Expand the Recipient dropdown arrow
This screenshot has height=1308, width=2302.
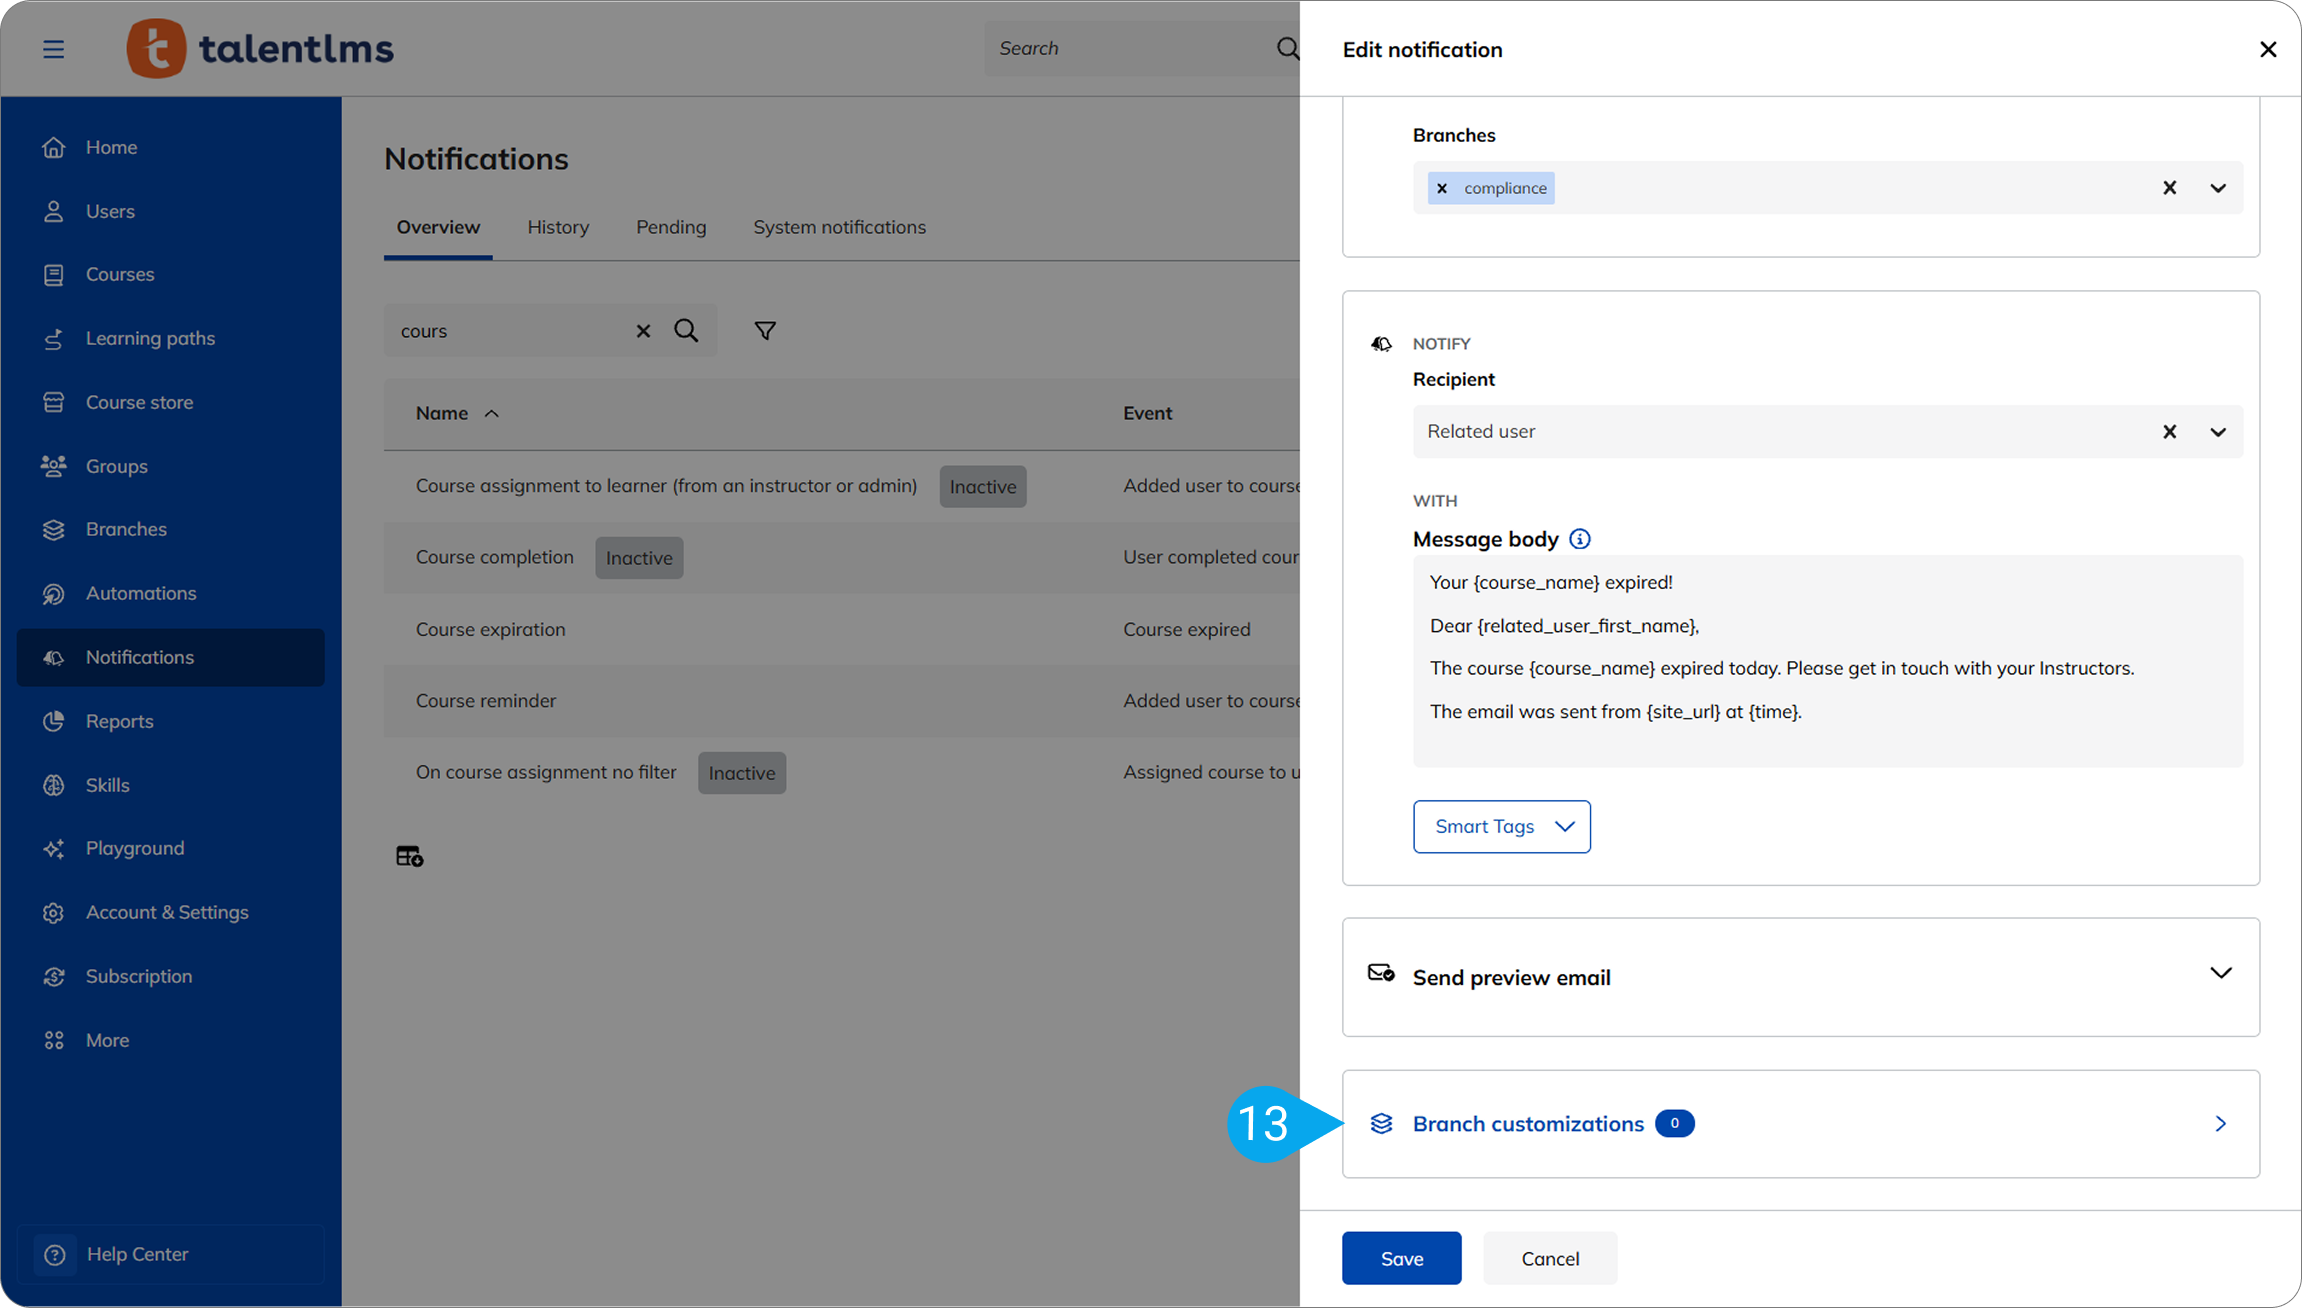tap(2218, 432)
